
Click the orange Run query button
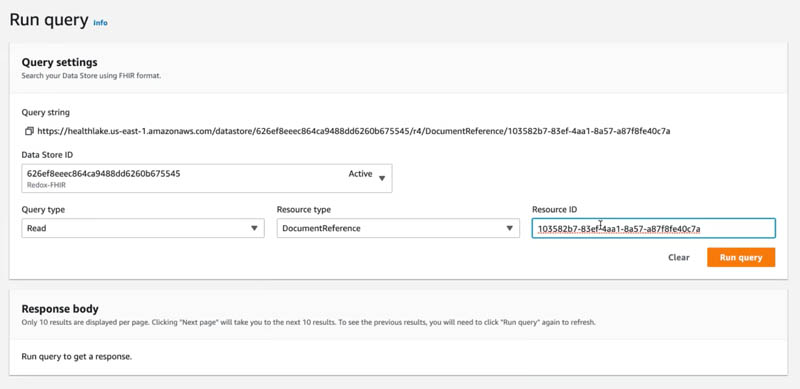741,257
